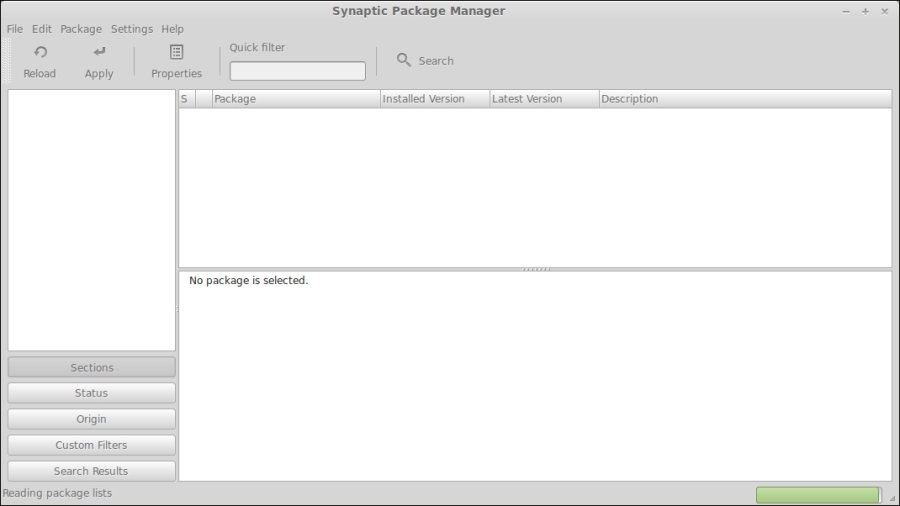Click the "Reading package lists" status text

point(57,493)
